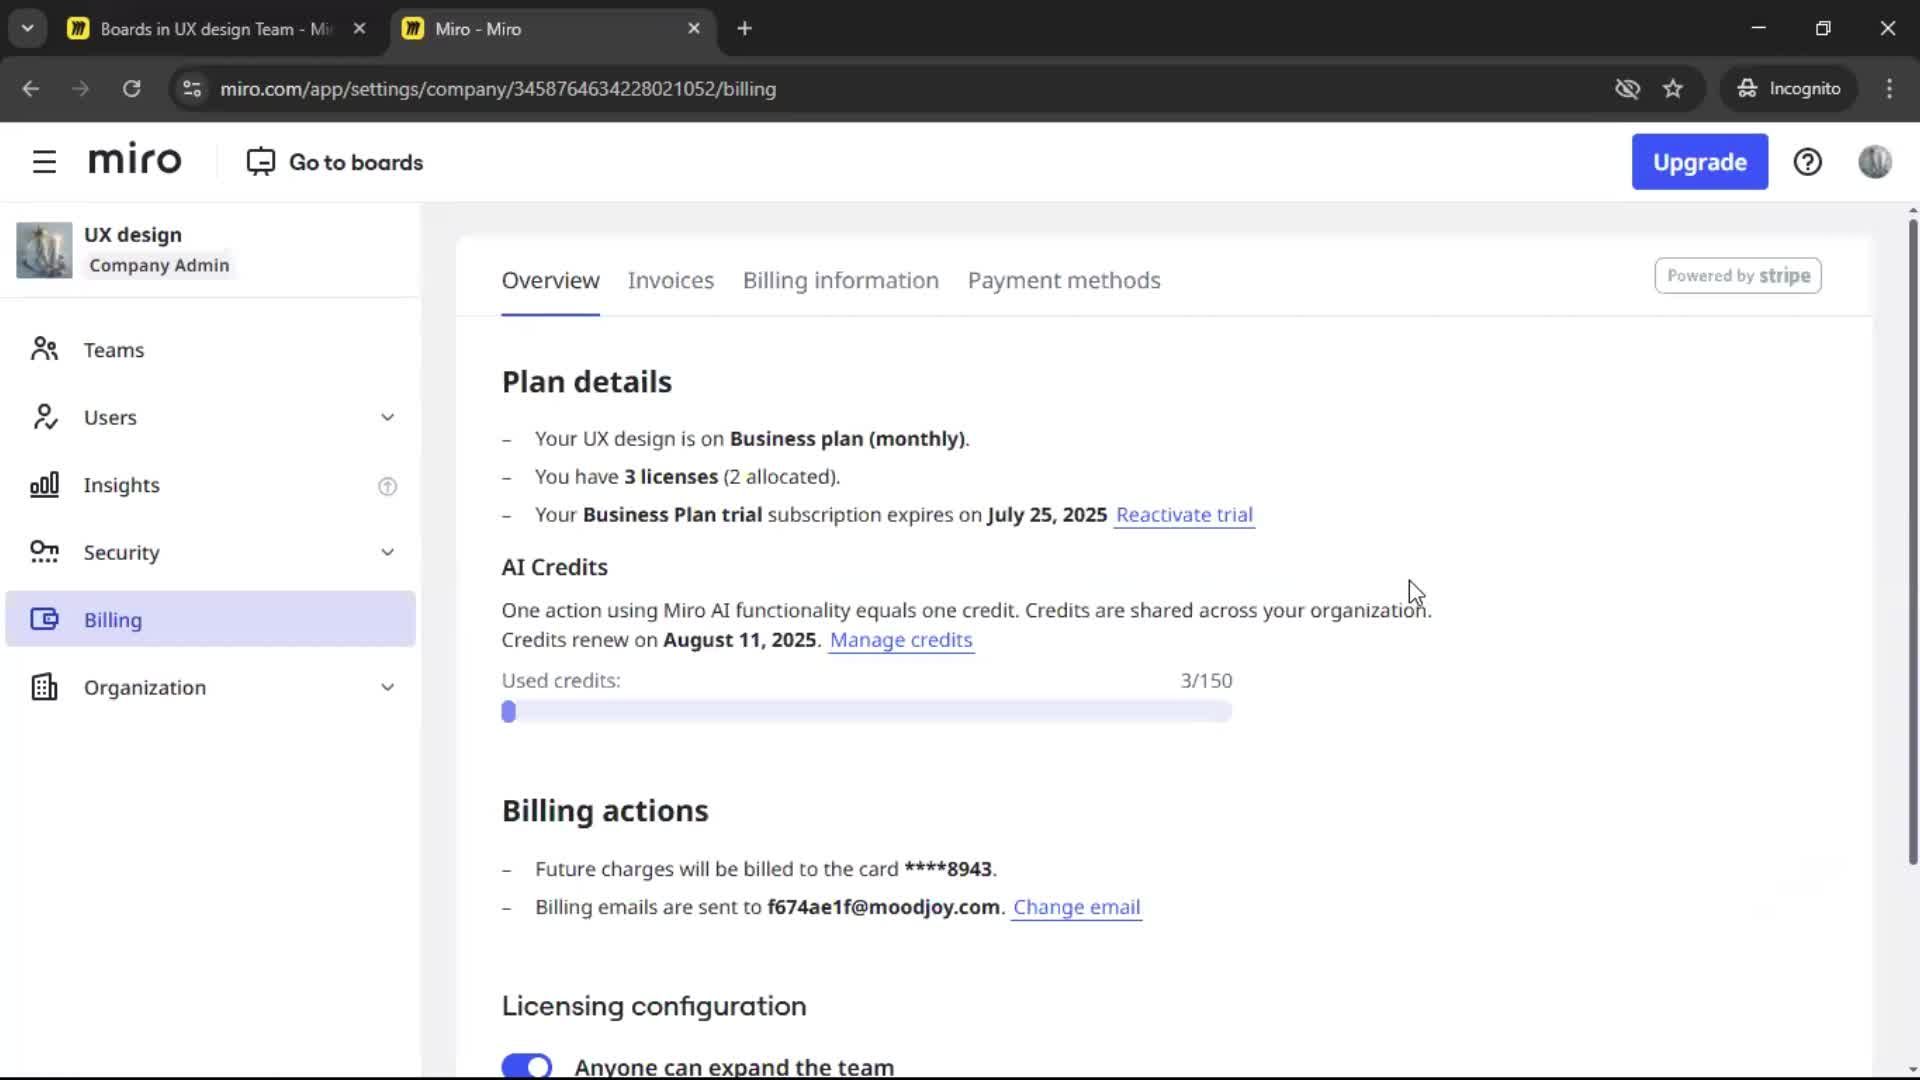Click the browser back arrow
Viewport: 1920px width, 1080px height.
tap(30, 88)
